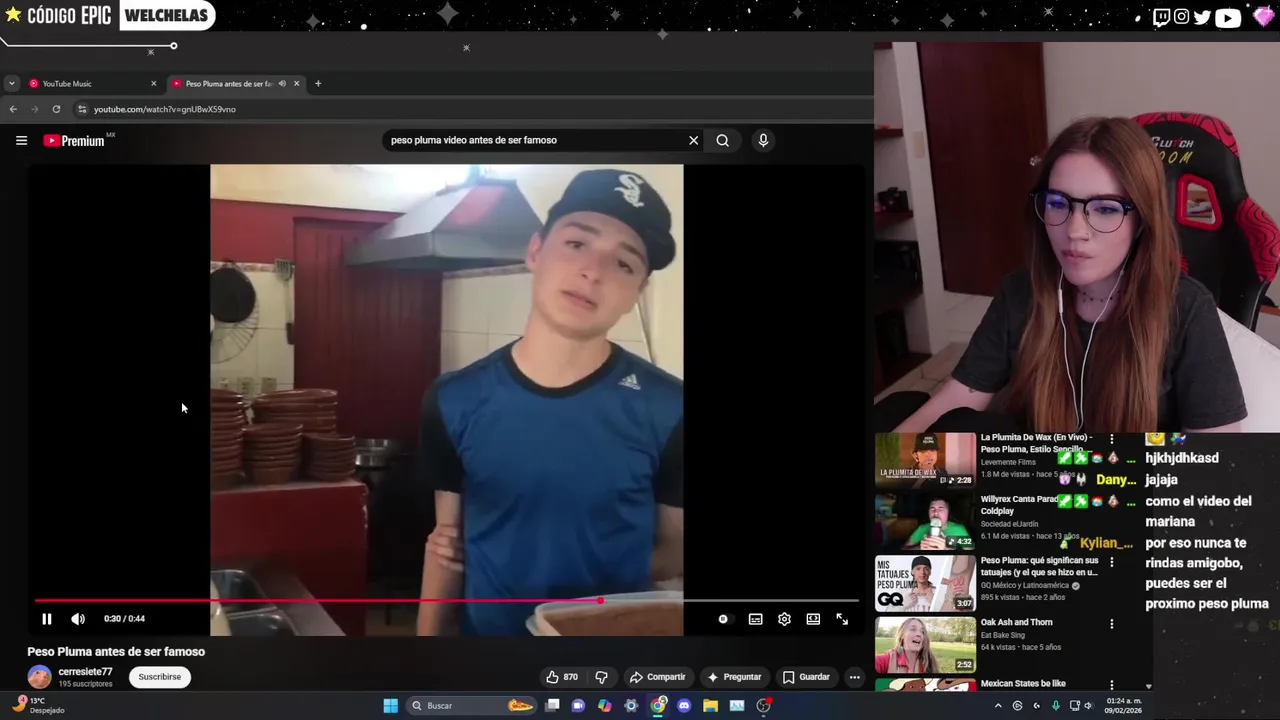Click the browser address bar URL

(x=165, y=109)
